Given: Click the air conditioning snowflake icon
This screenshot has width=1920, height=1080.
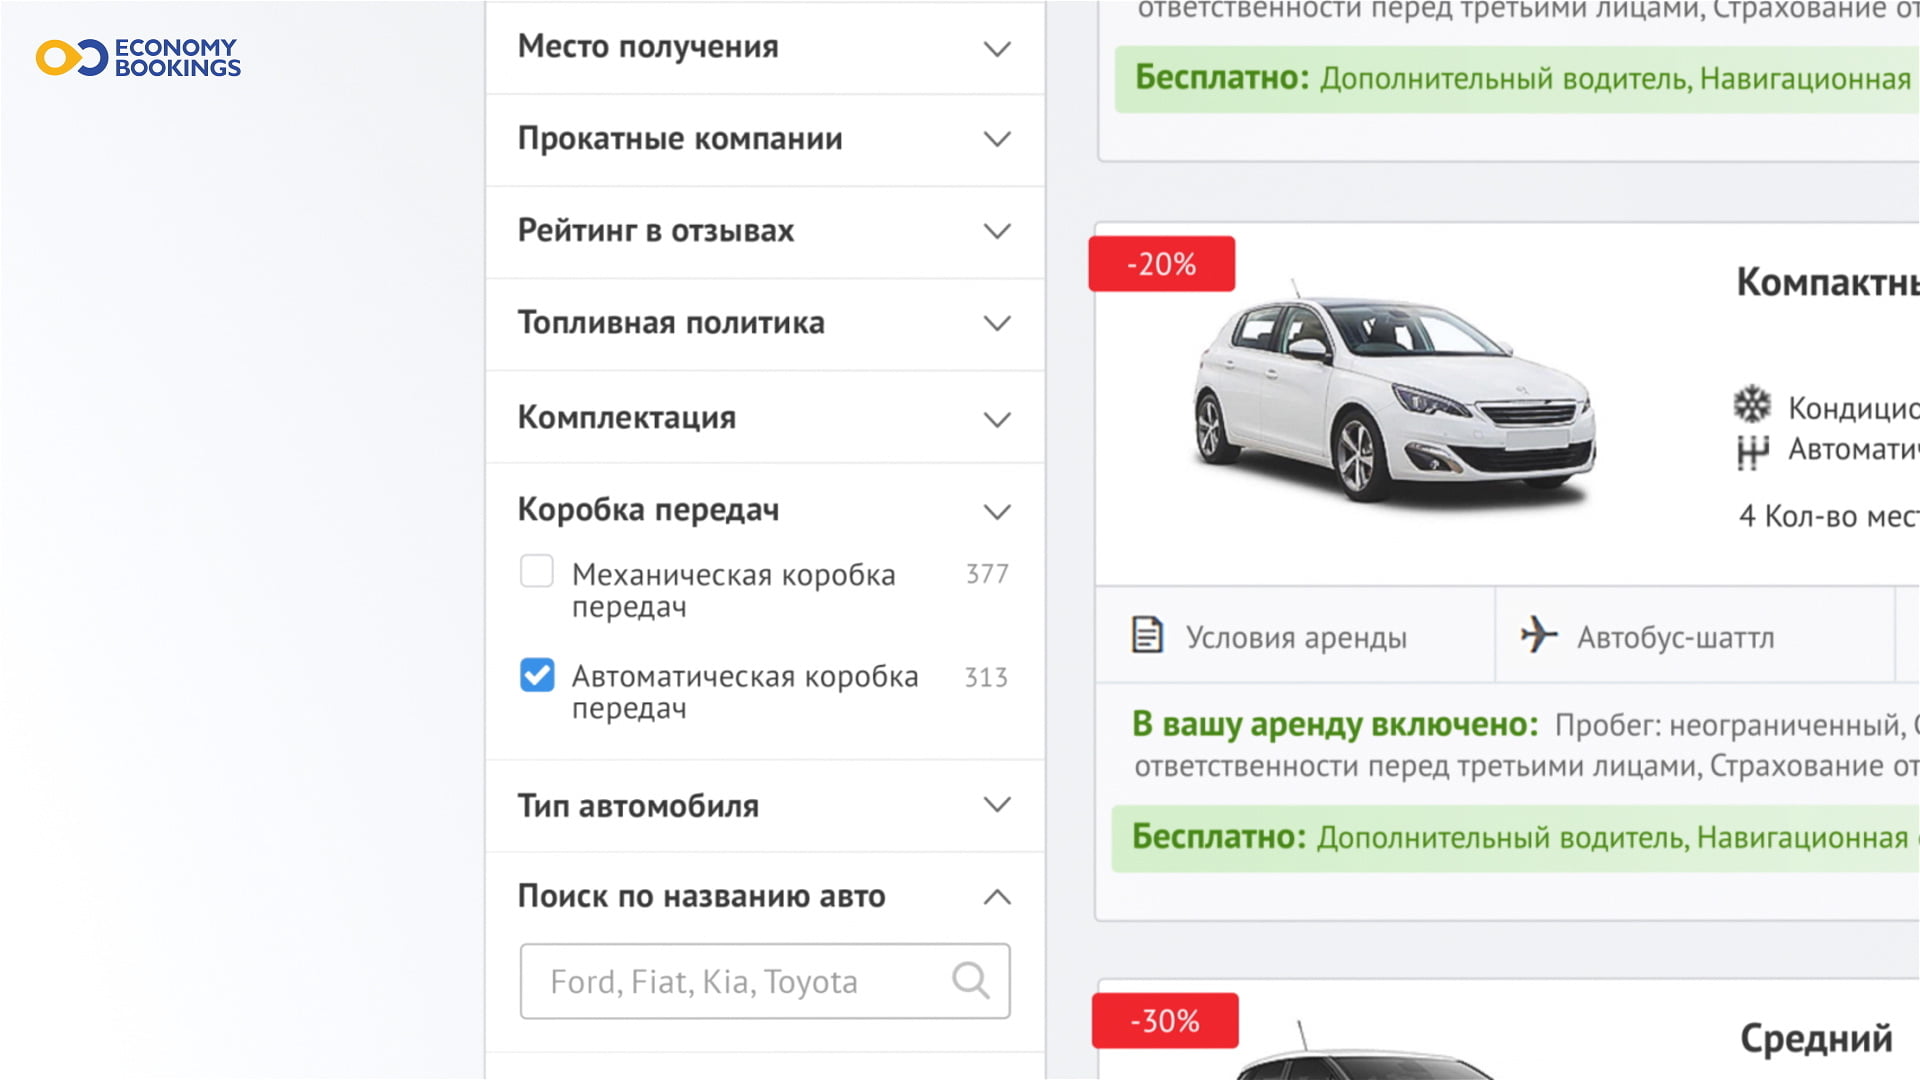Looking at the screenshot, I should click(x=1752, y=405).
